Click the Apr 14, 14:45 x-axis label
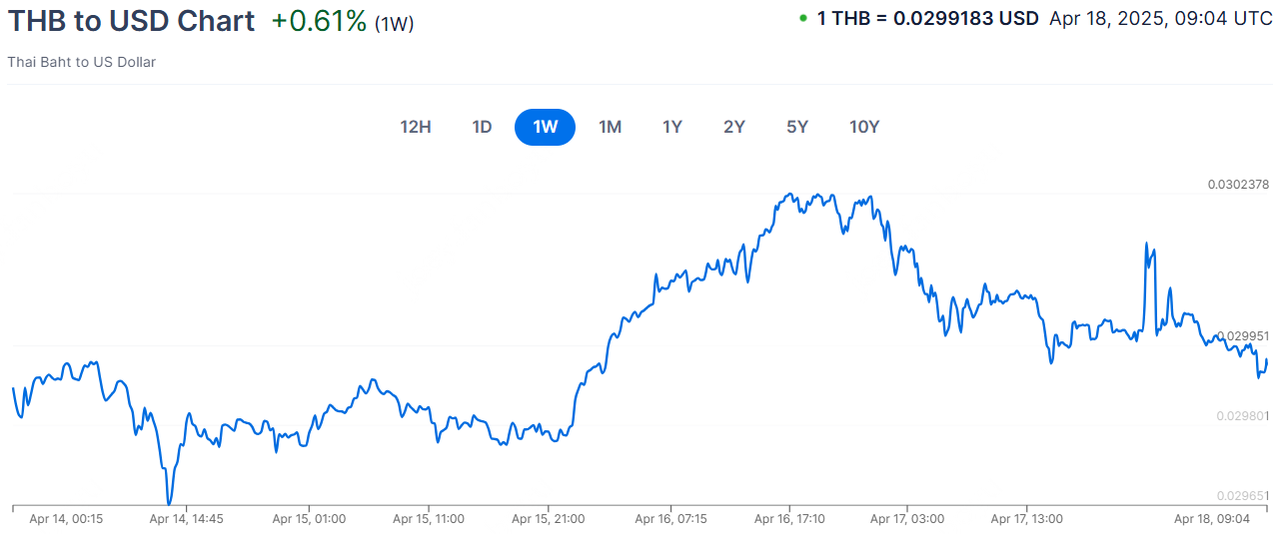 pos(186,519)
